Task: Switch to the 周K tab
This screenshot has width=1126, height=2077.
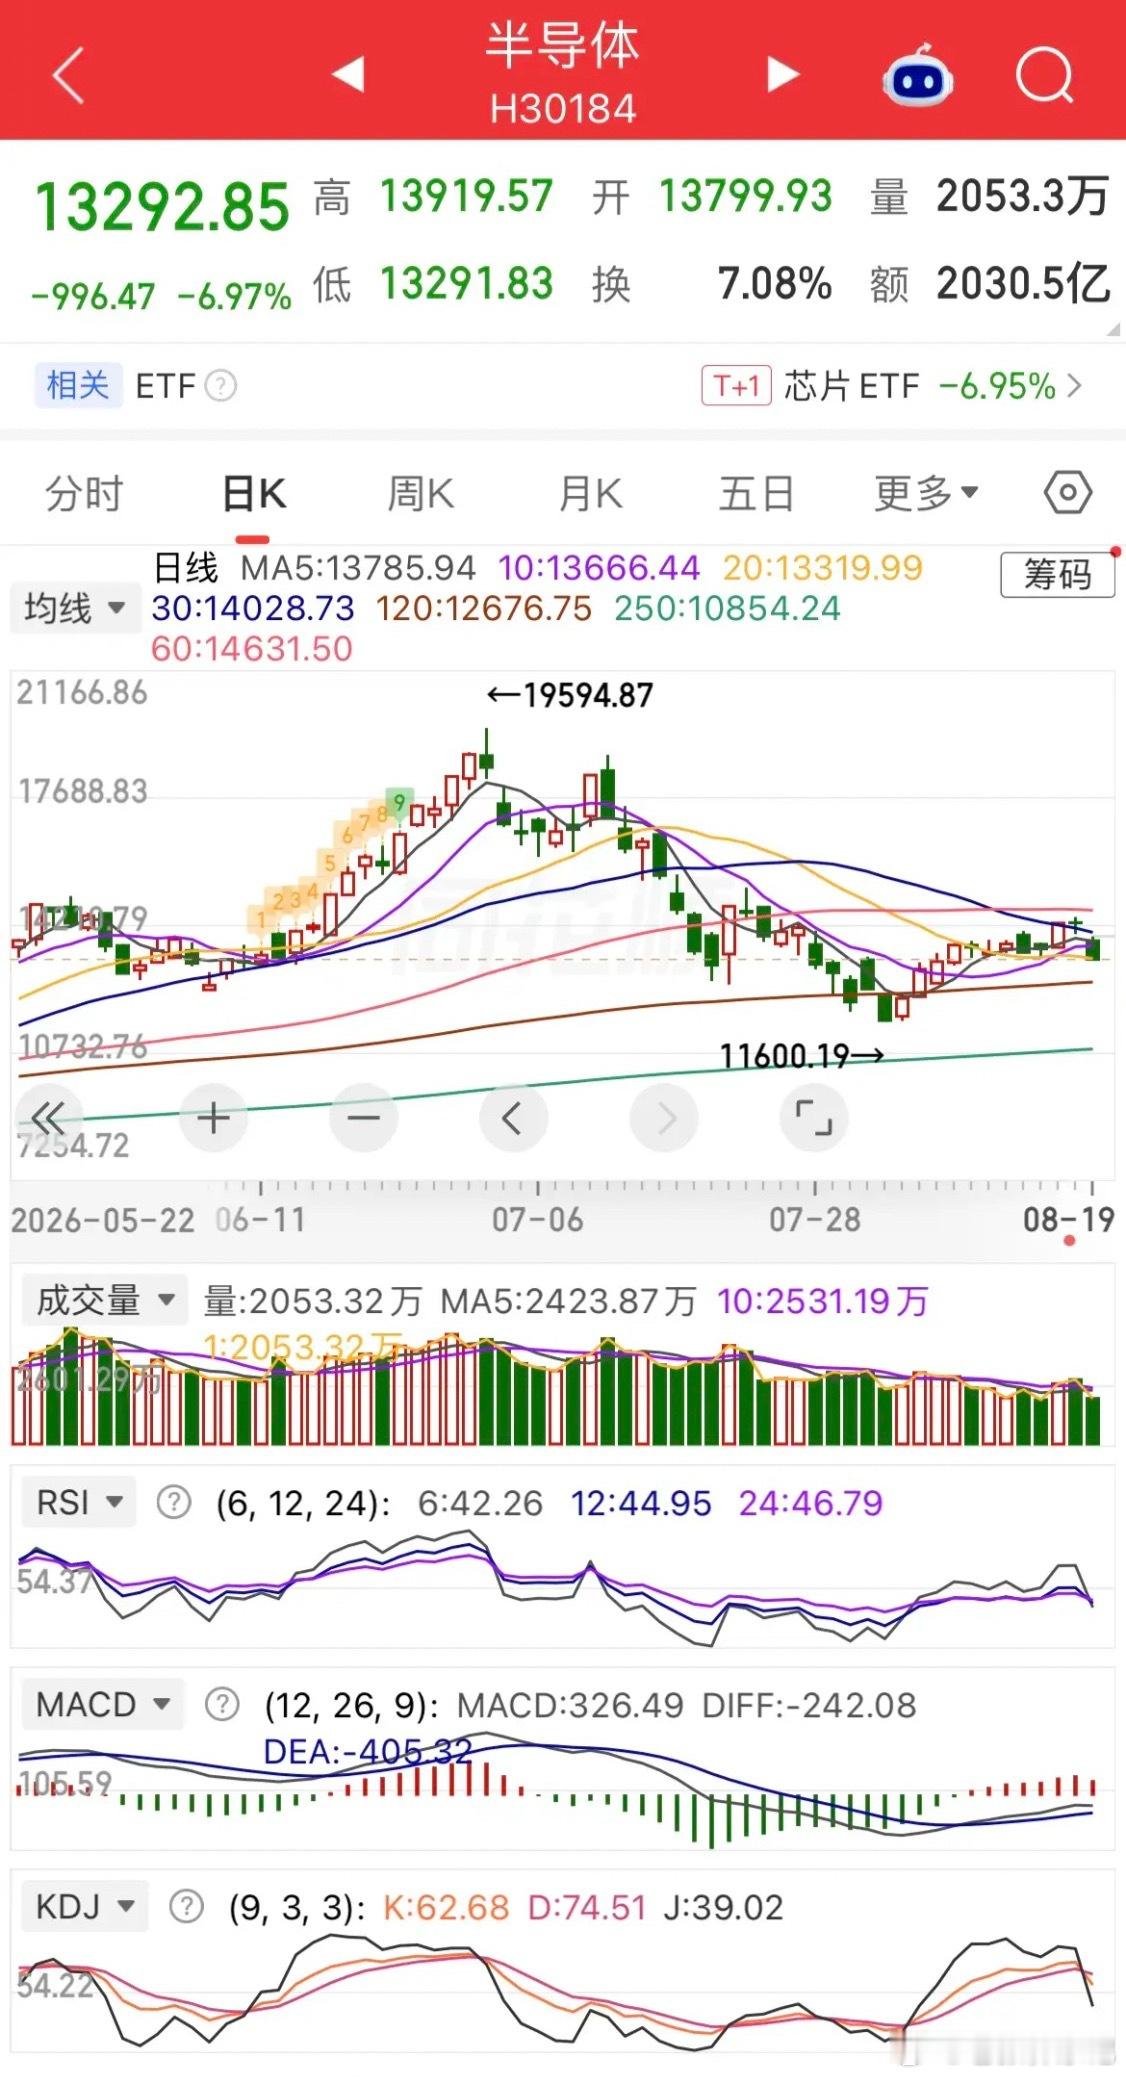Action: pyautogui.click(x=420, y=492)
